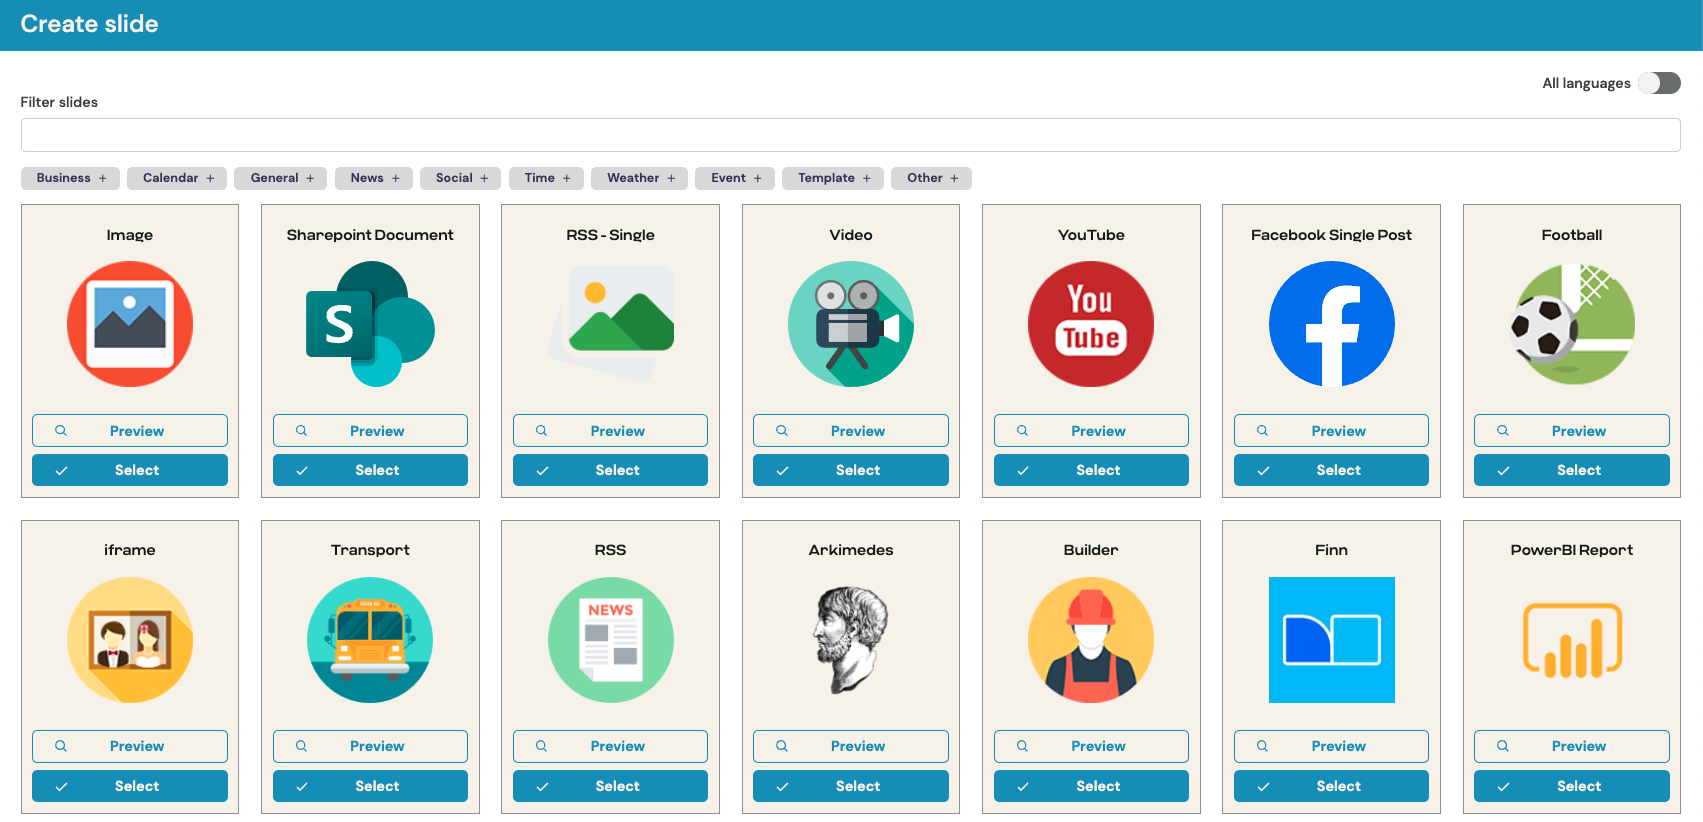
Task: Select the RSS slide type
Action: [x=611, y=786]
